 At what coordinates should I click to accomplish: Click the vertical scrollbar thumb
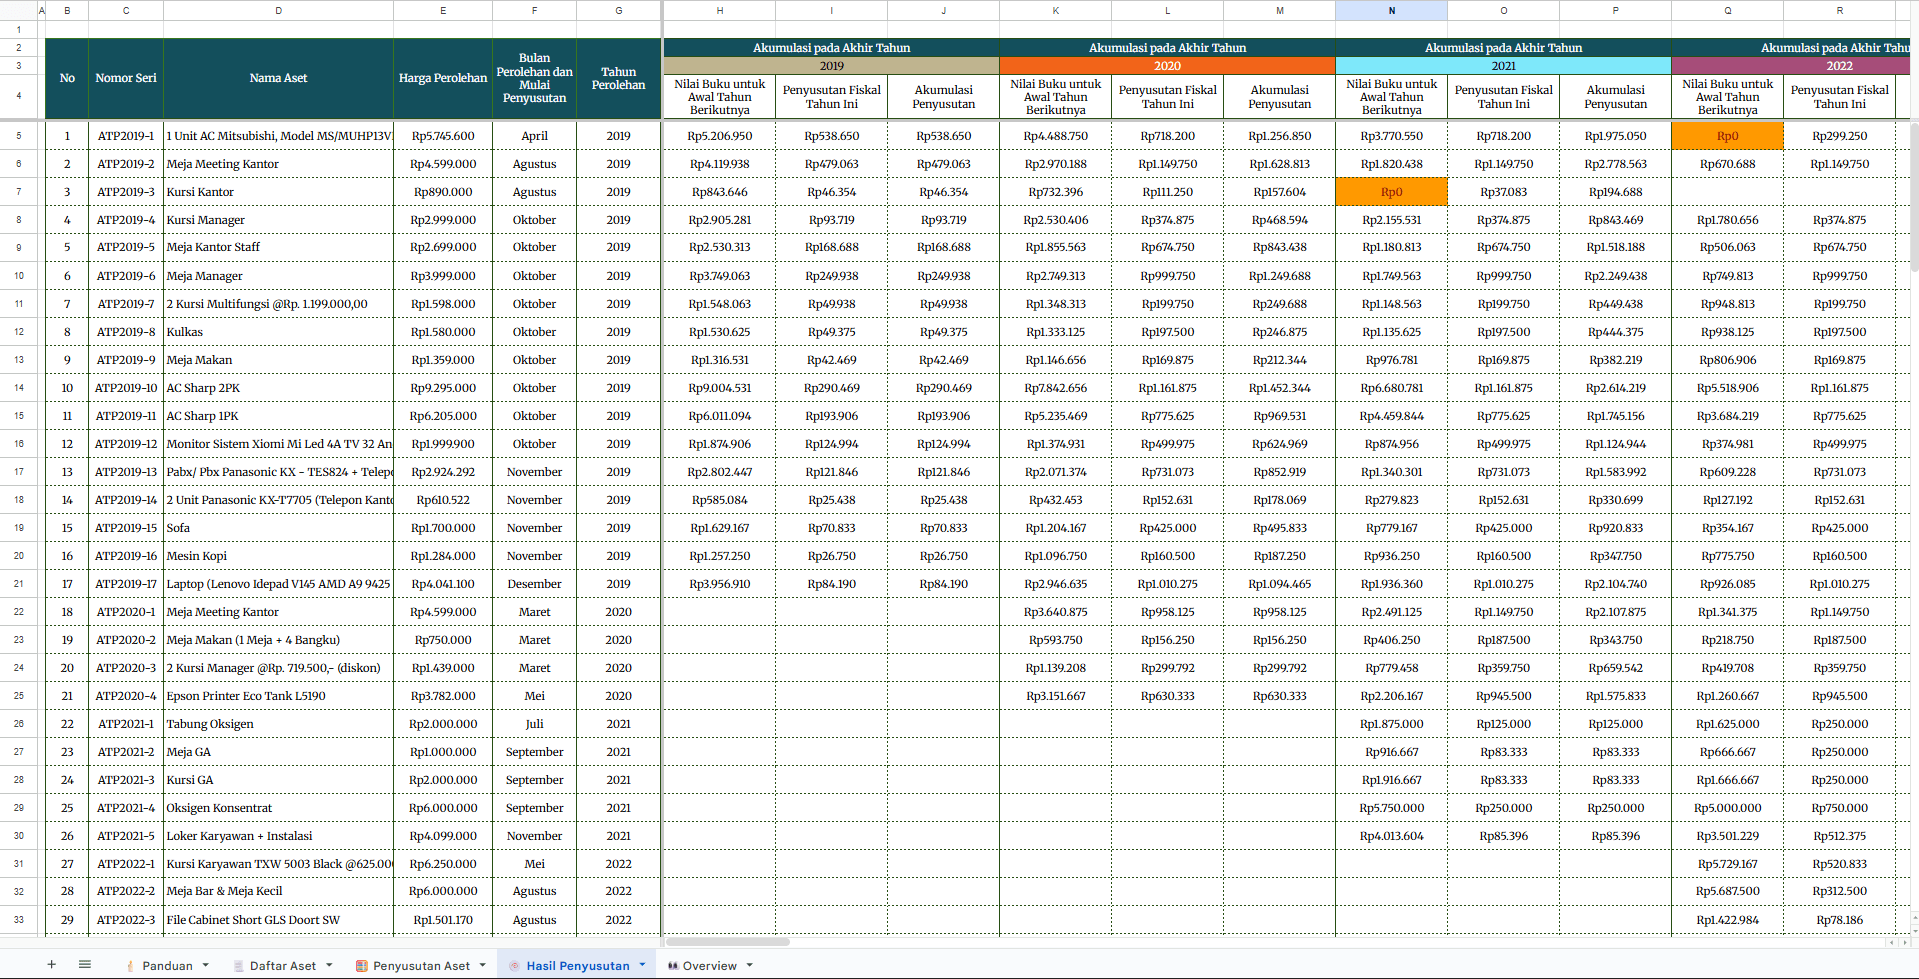(1914, 196)
